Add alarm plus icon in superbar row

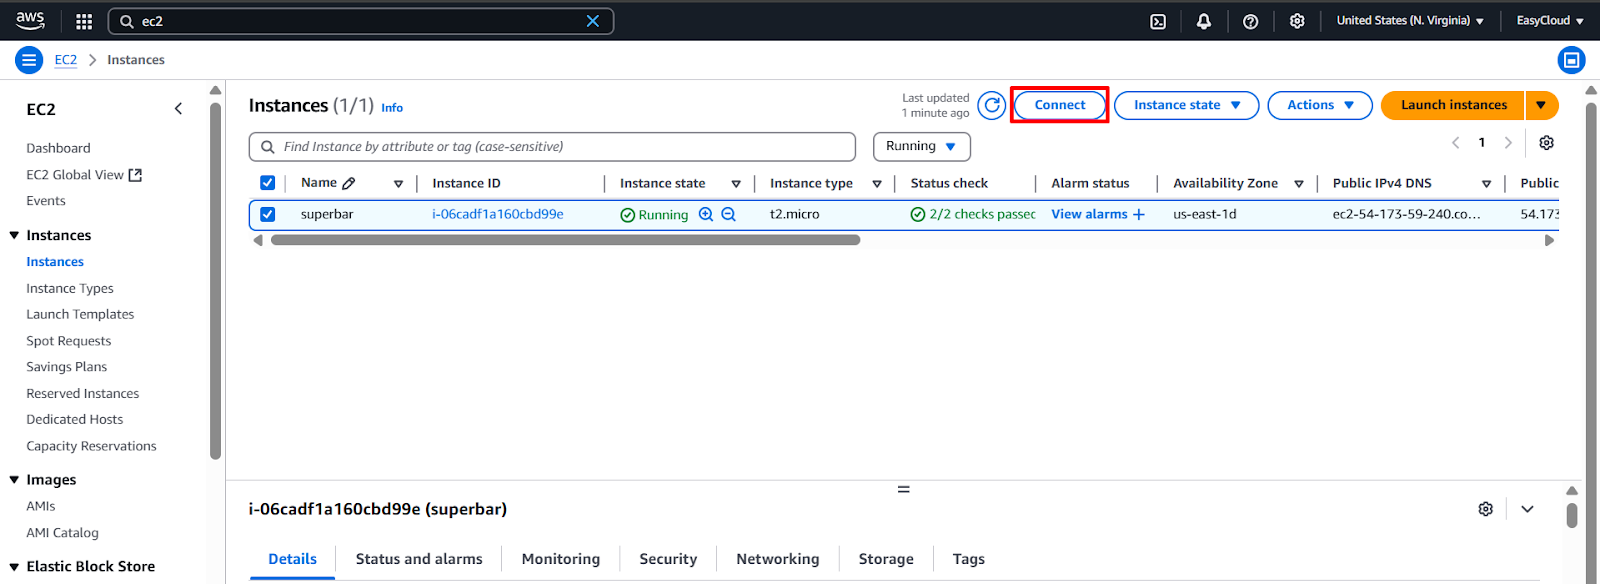[x=1138, y=214]
